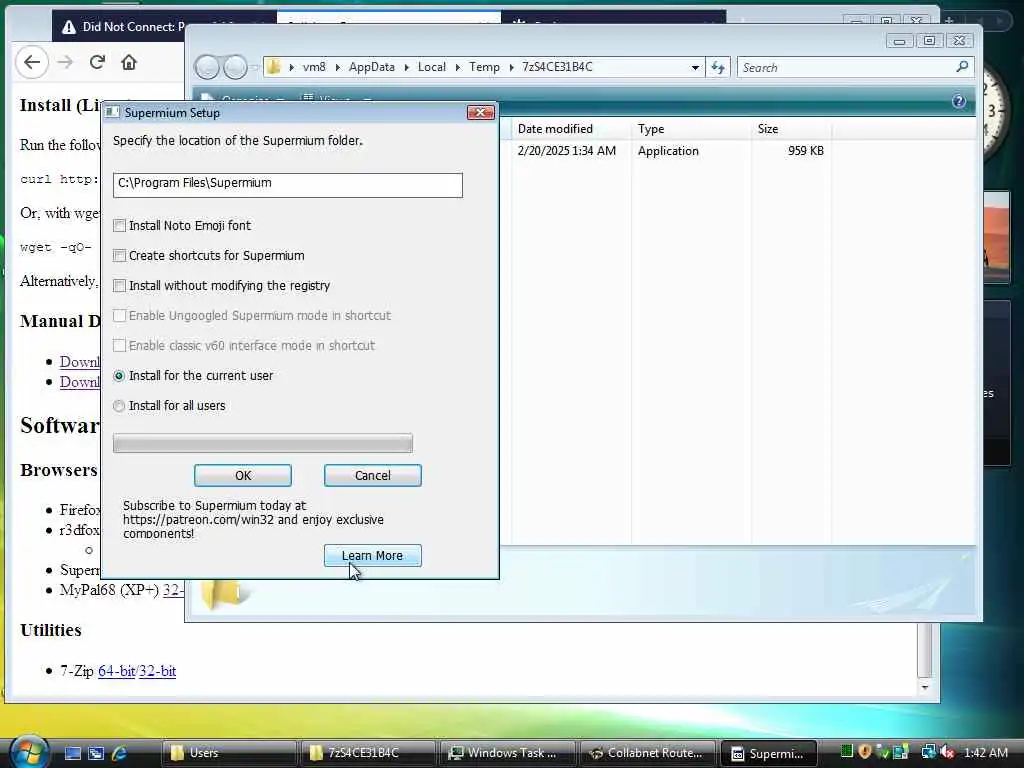
Task: Launch Internet Explorer from quick launch
Action: [120, 753]
